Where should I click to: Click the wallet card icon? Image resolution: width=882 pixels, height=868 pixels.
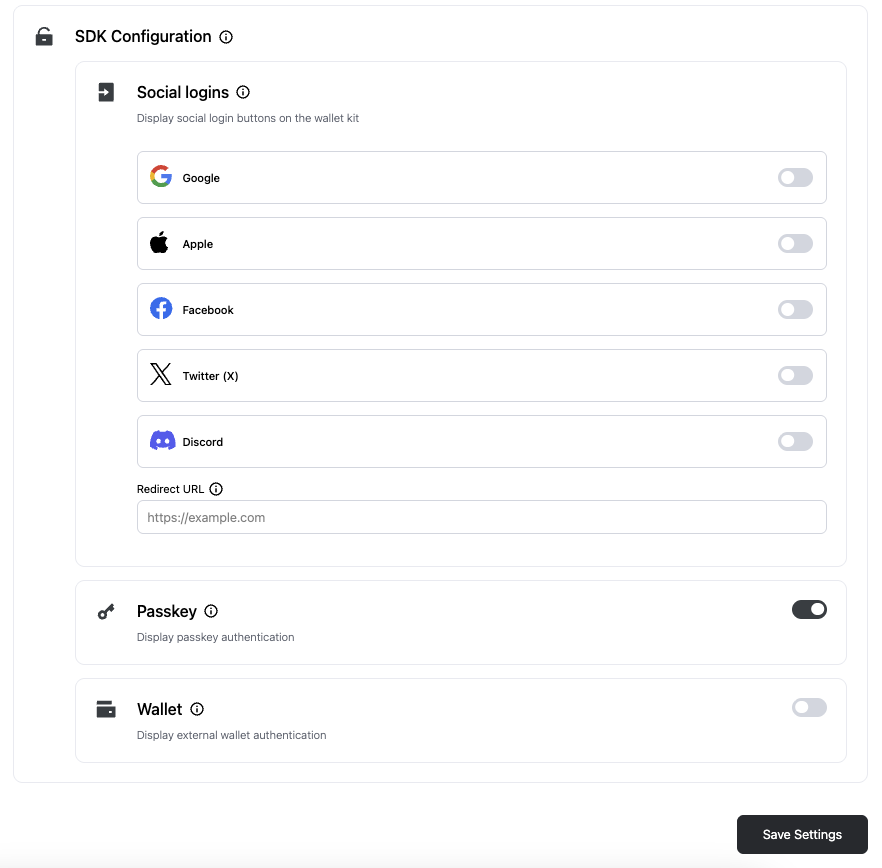105,709
